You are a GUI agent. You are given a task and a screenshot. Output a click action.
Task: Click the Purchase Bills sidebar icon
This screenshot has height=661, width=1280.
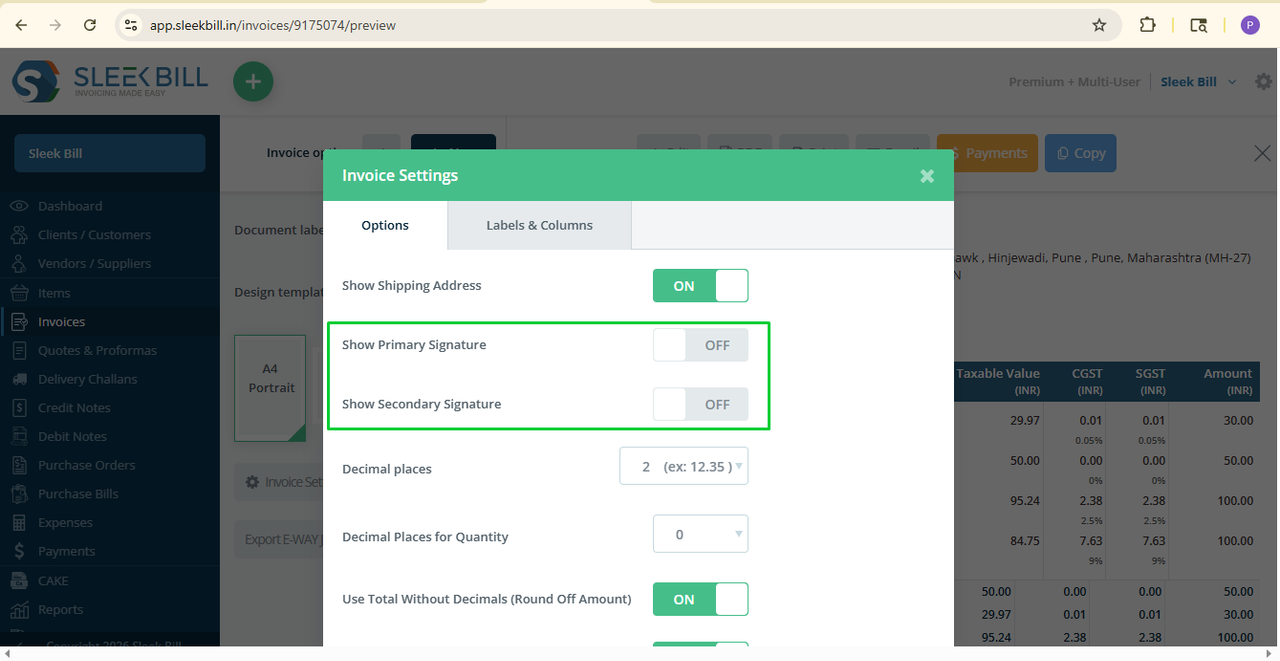coord(19,494)
